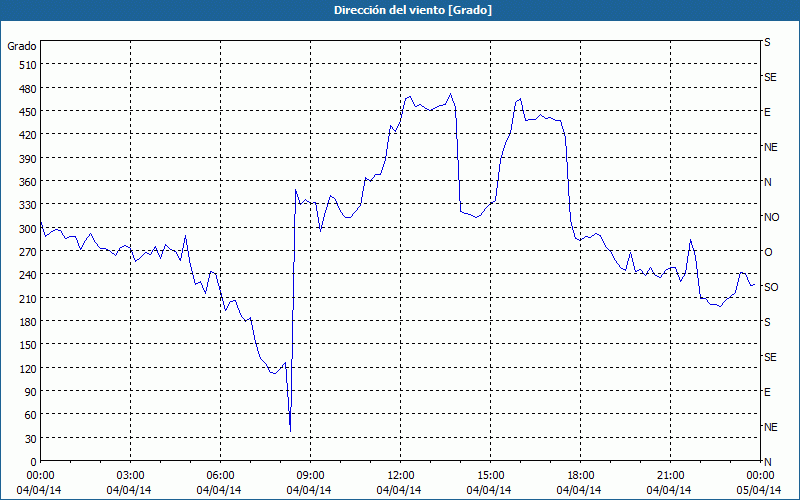Click the 120 y-axis value

(x=28, y=368)
